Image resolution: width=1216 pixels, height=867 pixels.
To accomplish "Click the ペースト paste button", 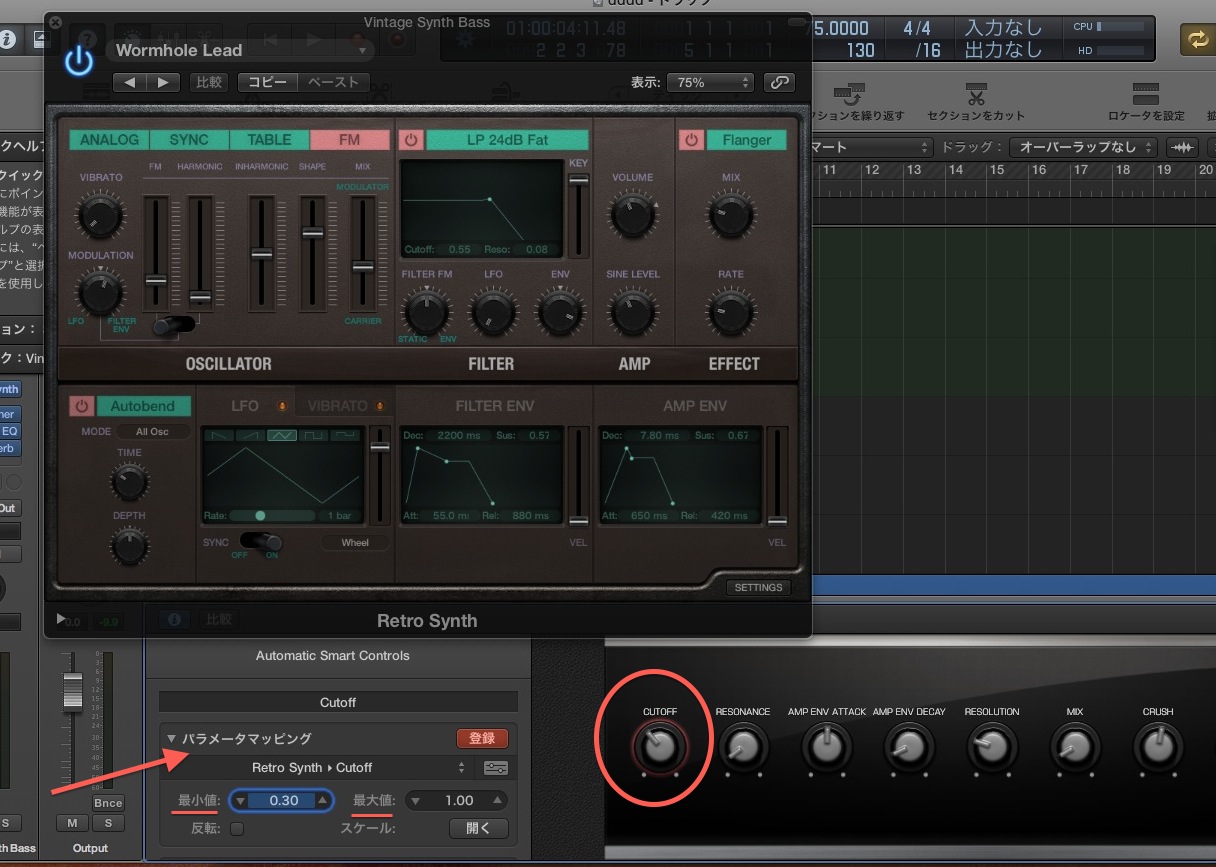I will [334, 83].
